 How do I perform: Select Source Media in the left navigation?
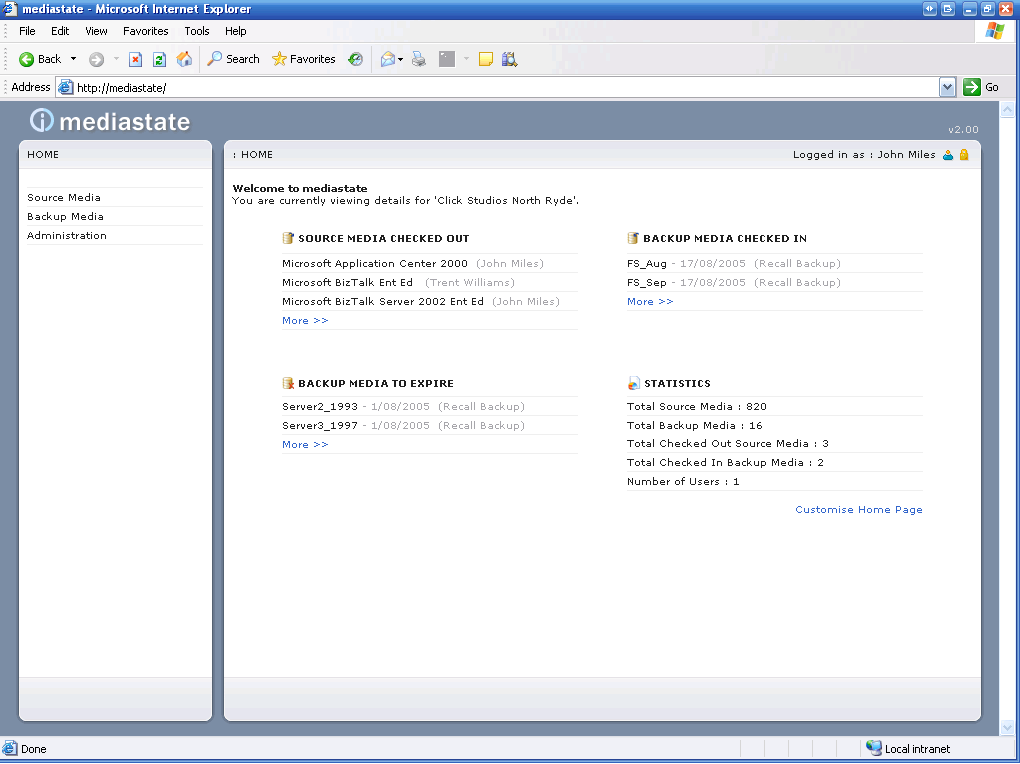click(64, 197)
